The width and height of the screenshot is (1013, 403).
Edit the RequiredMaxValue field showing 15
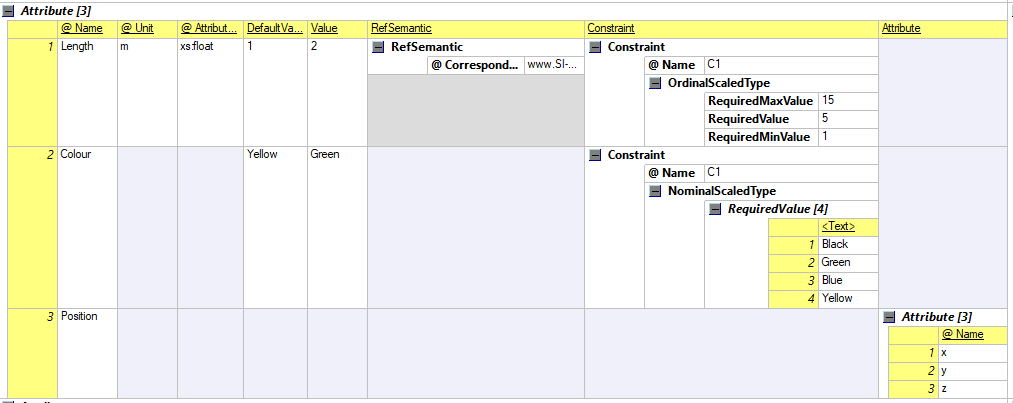[x=847, y=101]
